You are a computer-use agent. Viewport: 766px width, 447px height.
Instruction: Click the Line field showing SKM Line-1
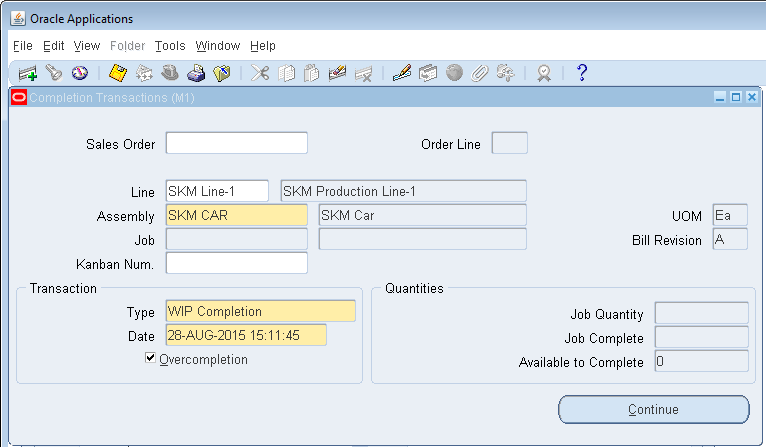click(217, 191)
